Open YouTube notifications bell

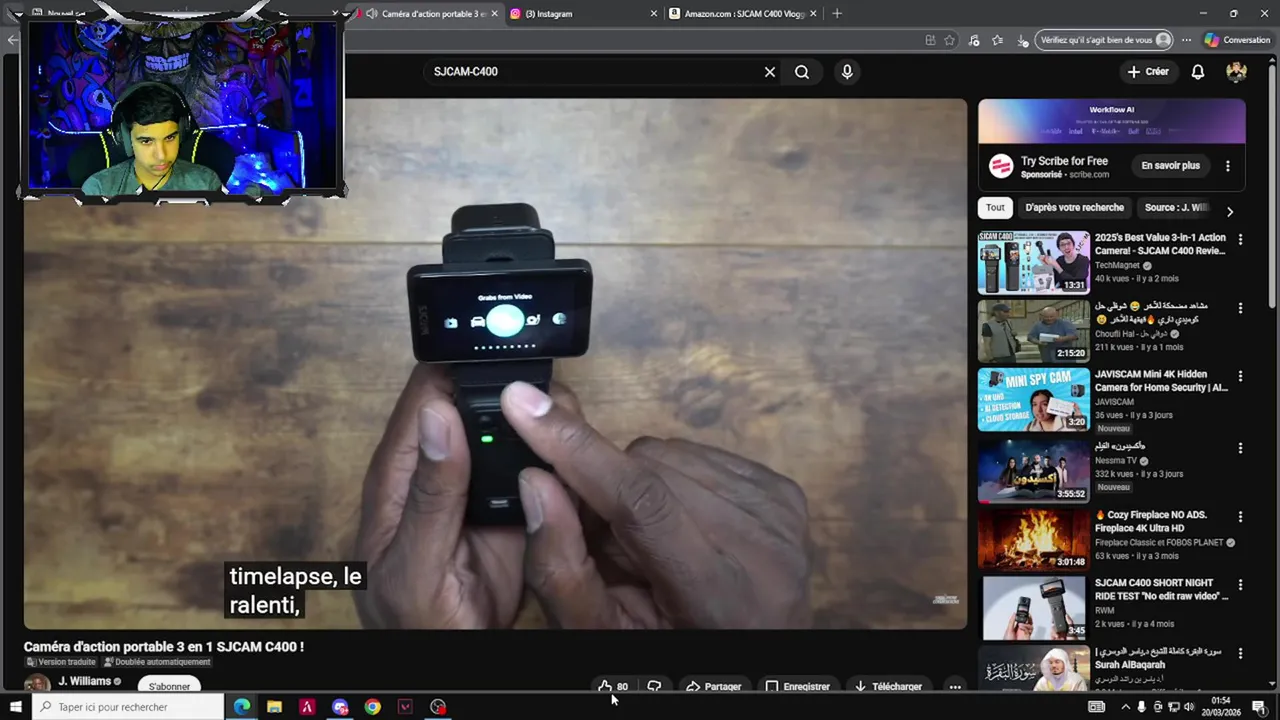pos(1197,72)
